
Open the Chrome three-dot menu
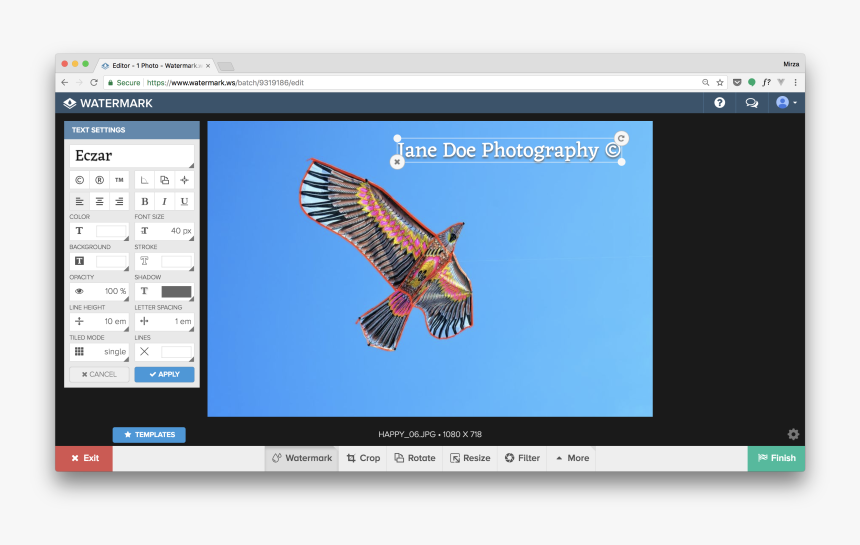coord(795,82)
